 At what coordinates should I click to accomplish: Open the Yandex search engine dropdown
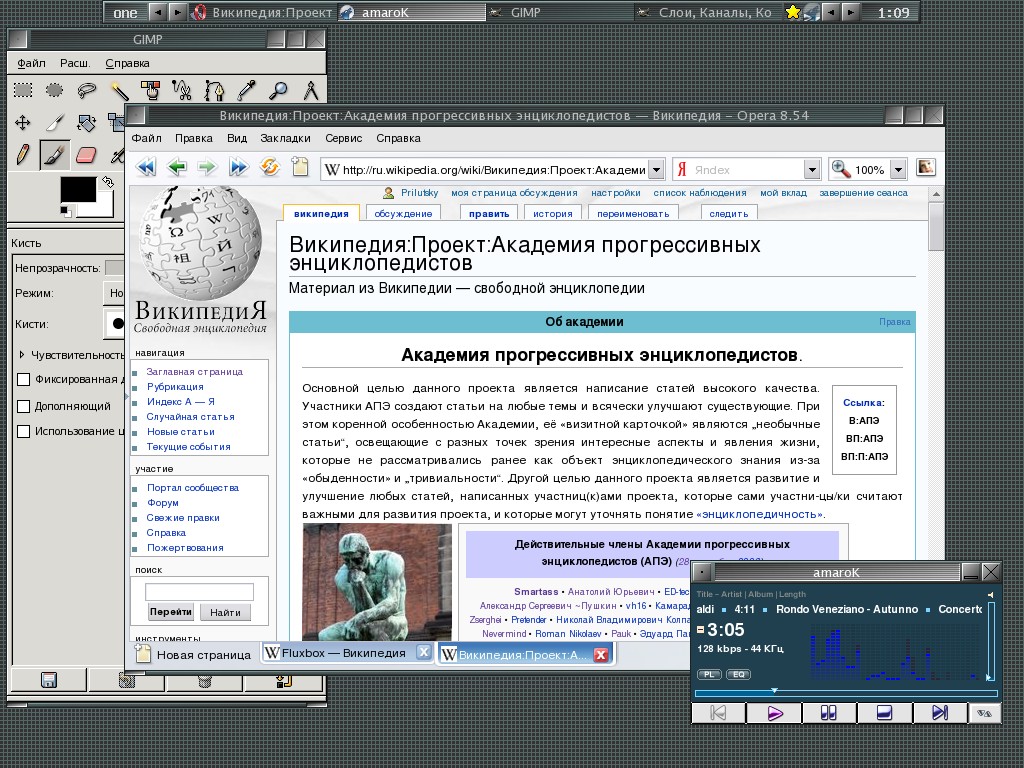(x=812, y=170)
